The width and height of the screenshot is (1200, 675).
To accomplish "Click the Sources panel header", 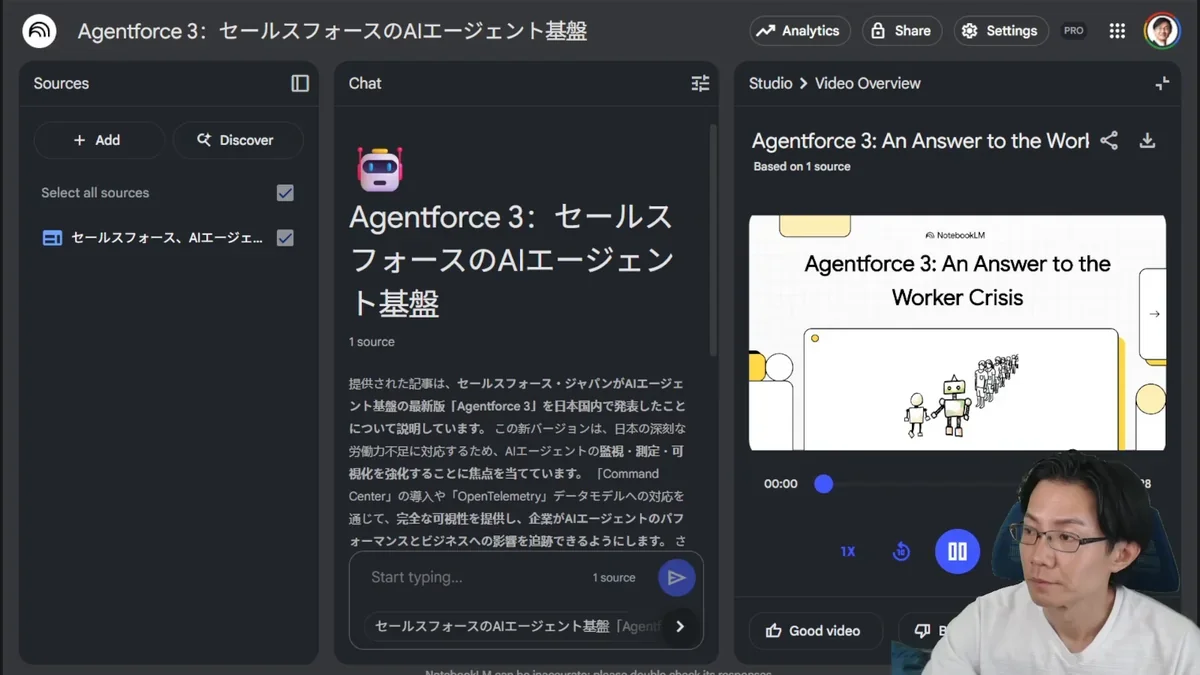I will 61,84.
